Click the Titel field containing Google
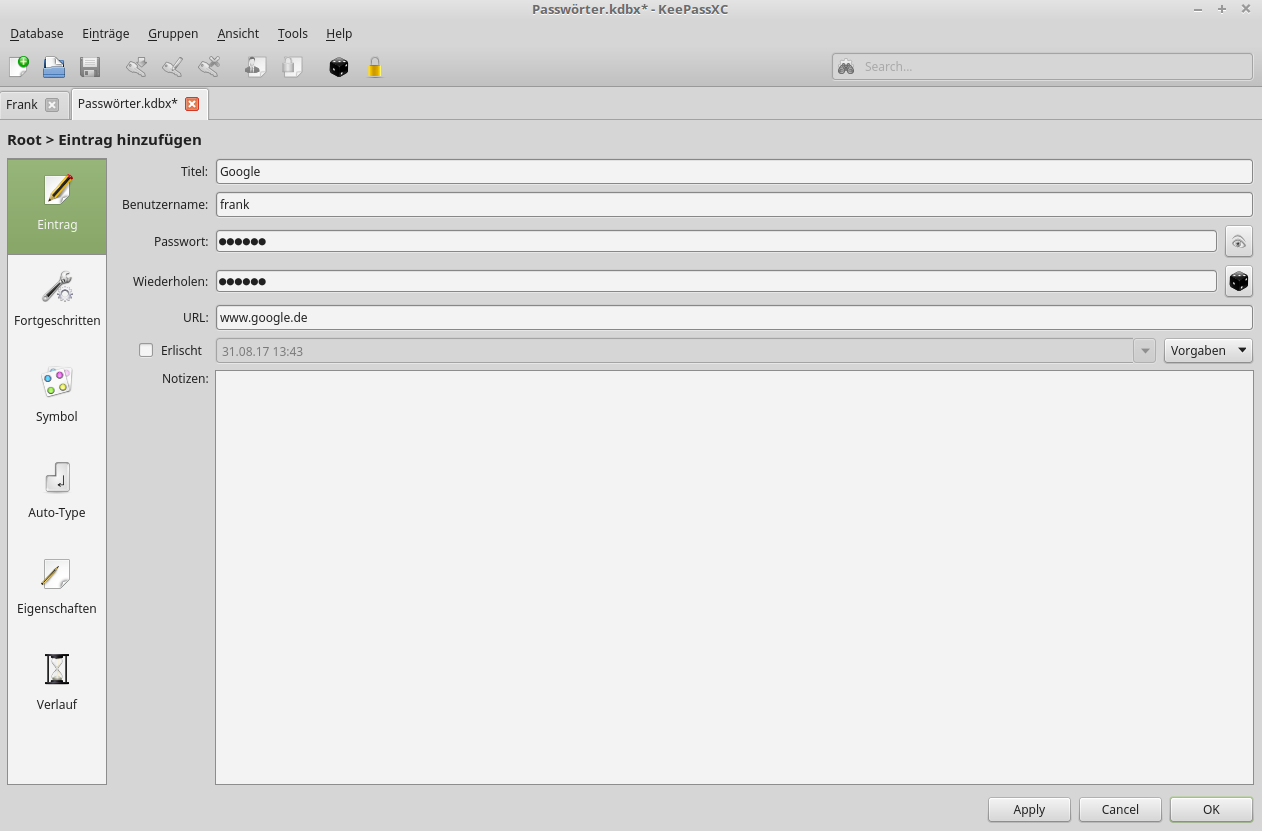The image size is (1262, 831). click(x=734, y=172)
